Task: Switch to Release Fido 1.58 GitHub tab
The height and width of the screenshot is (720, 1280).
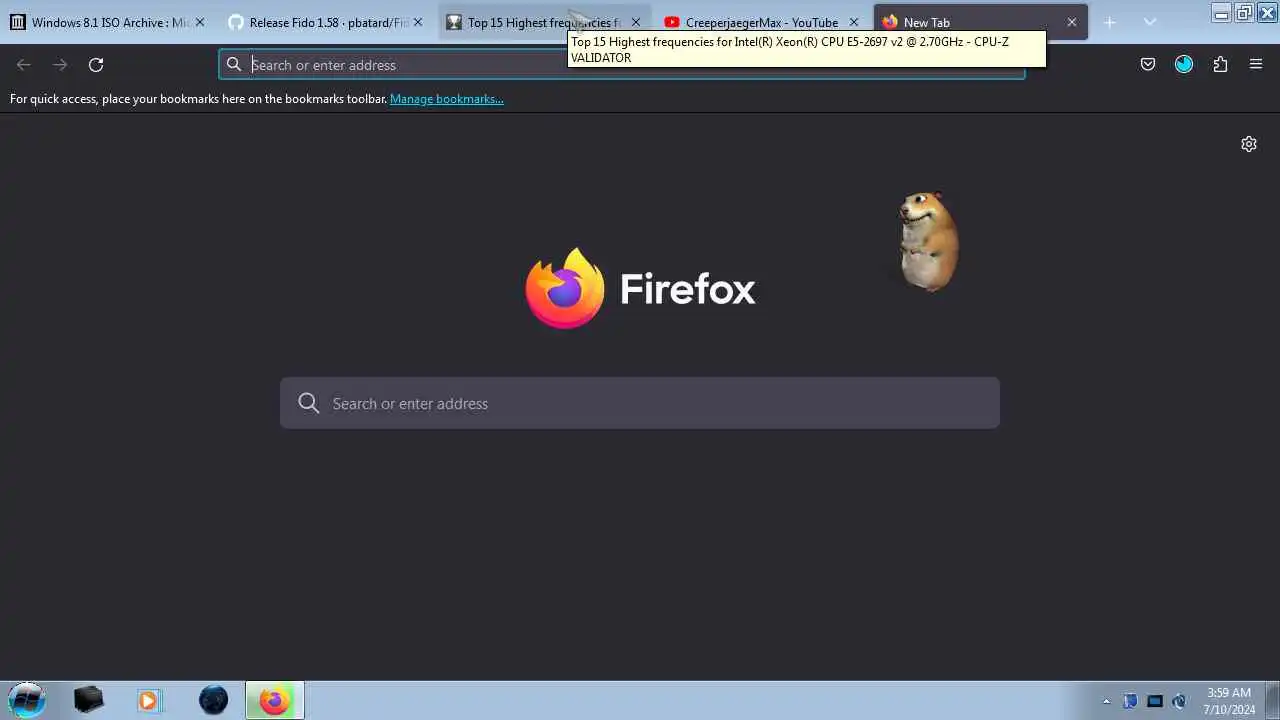Action: pyautogui.click(x=327, y=22)
